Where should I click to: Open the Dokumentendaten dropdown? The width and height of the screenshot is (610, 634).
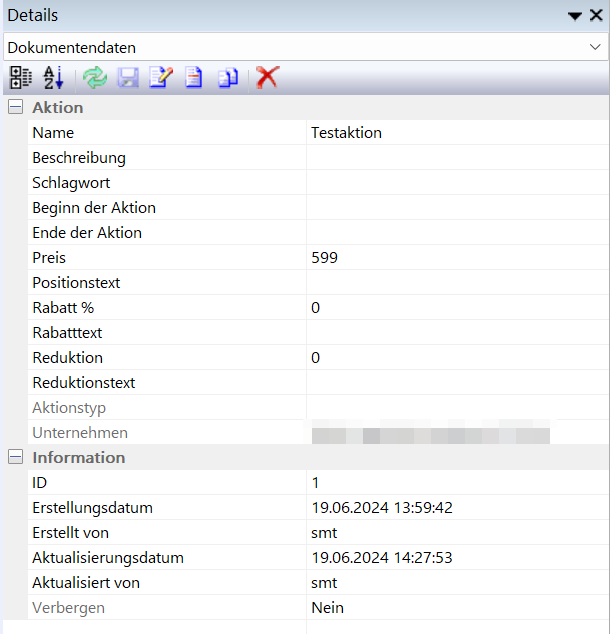pos(595,47)
